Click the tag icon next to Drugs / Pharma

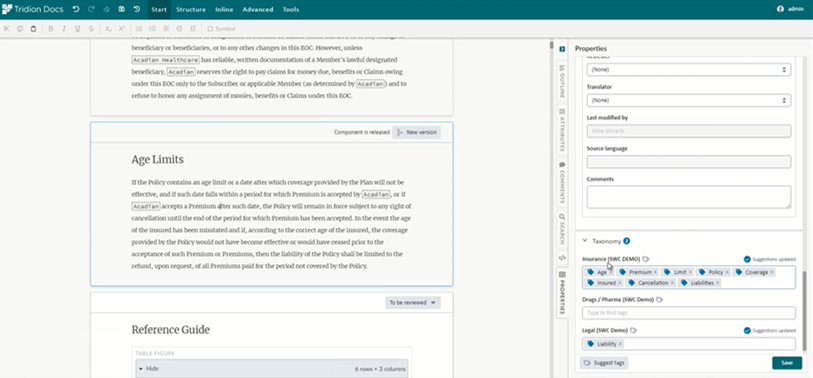tap(659, 300)
